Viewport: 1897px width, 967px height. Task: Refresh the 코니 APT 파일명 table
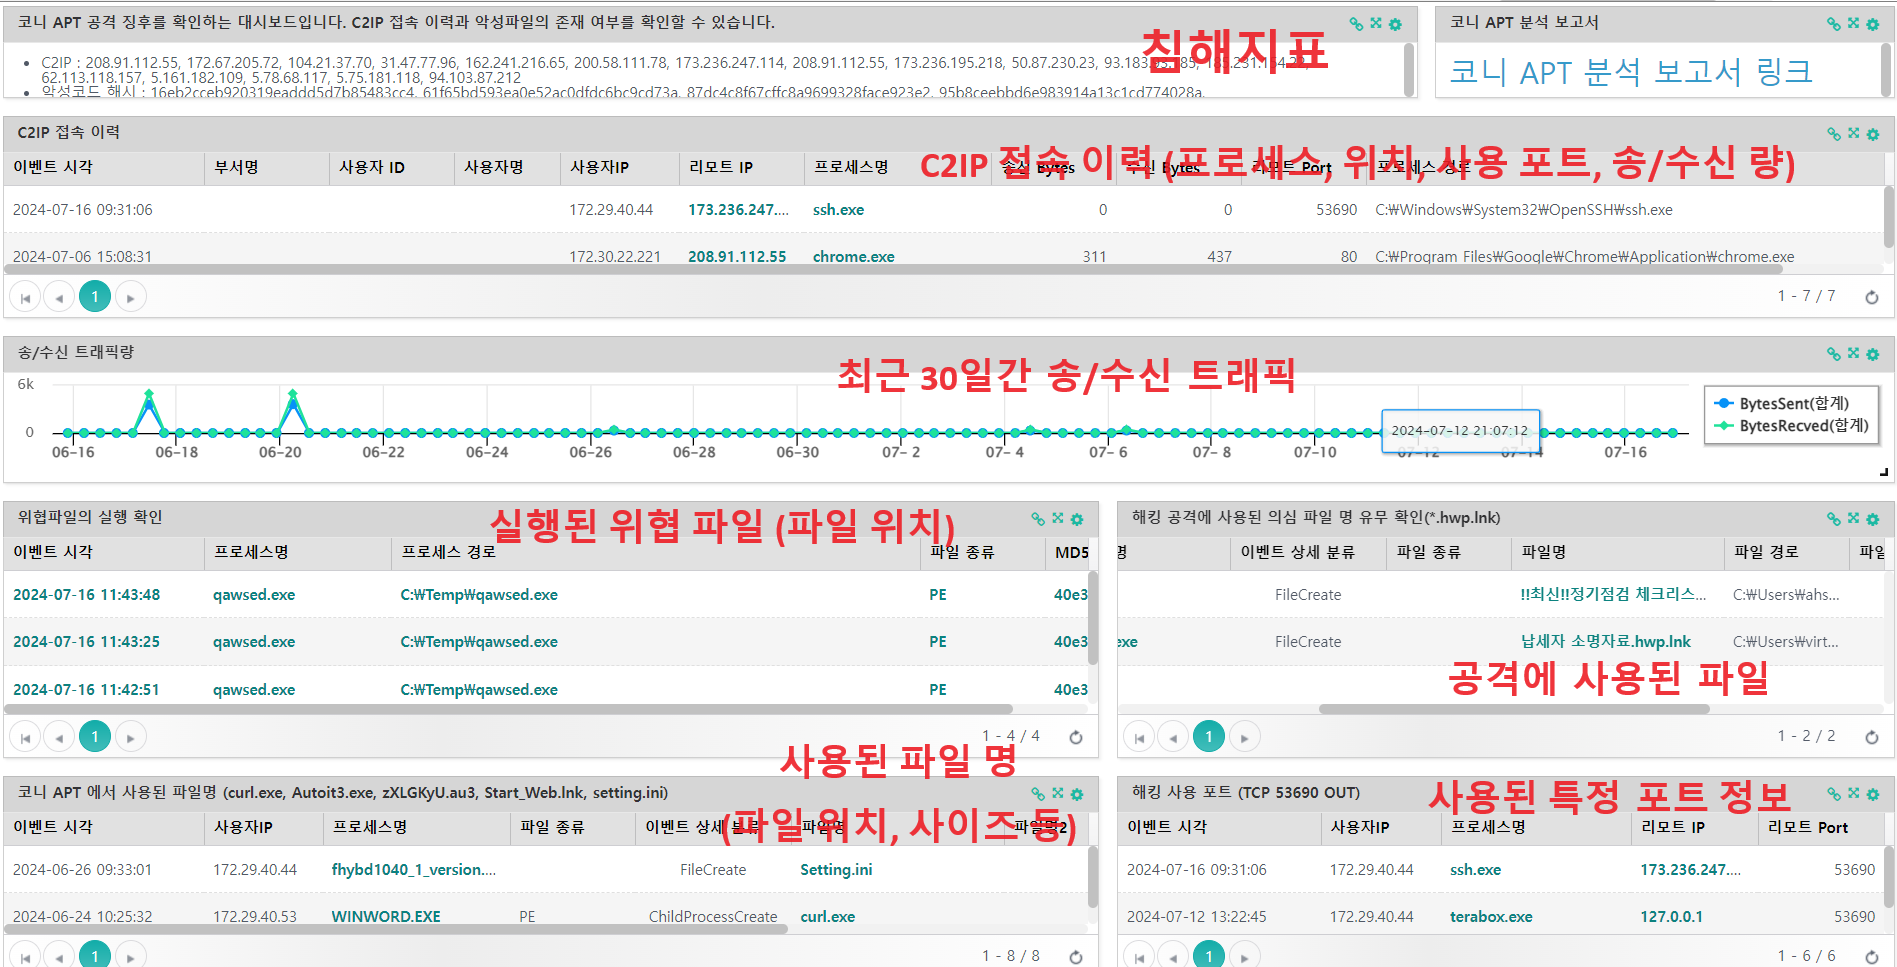(x=1076, y=957)
